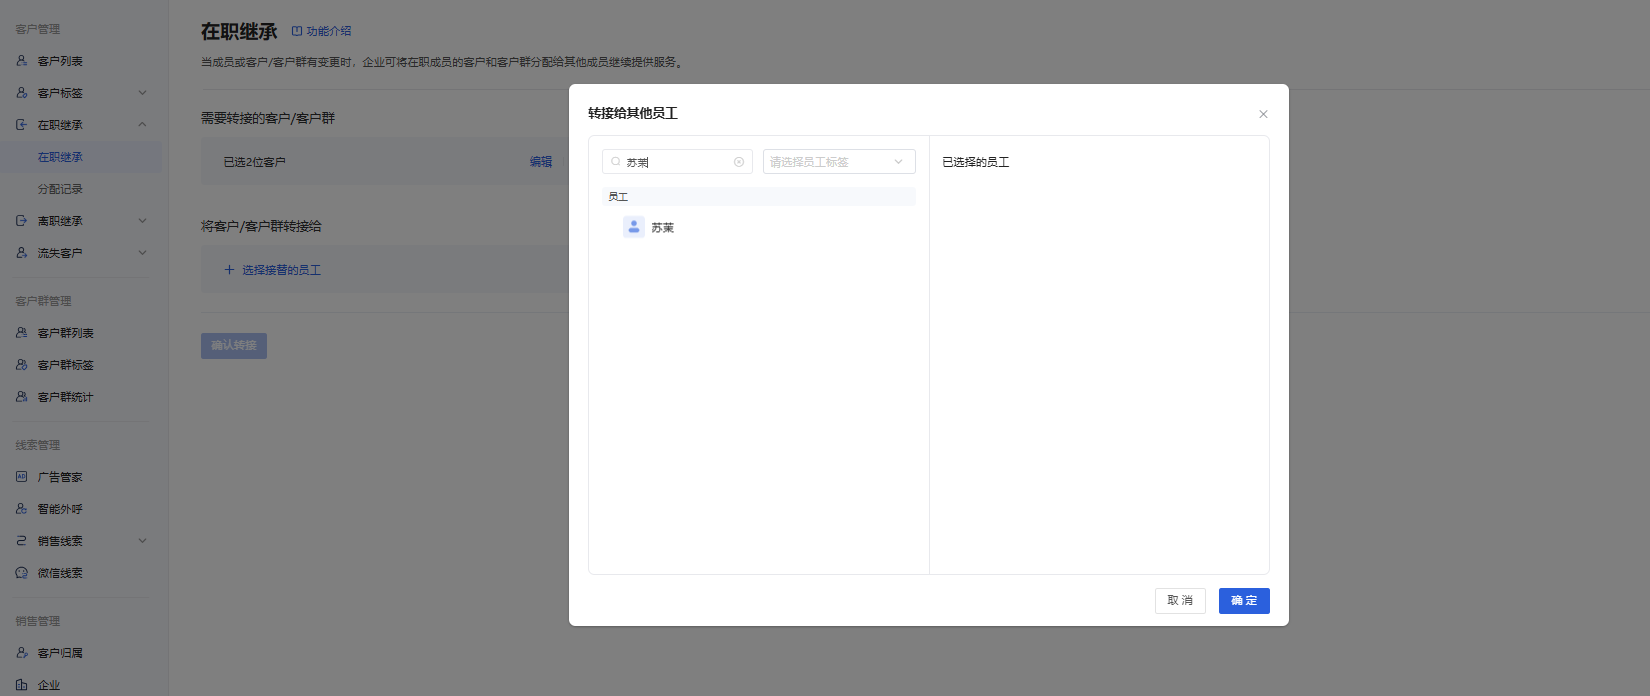Click the 客户群标签 sidebar icon
The width and height of the screenshot is (1650, 696).
pyautogui.click(x=22, y=365)
